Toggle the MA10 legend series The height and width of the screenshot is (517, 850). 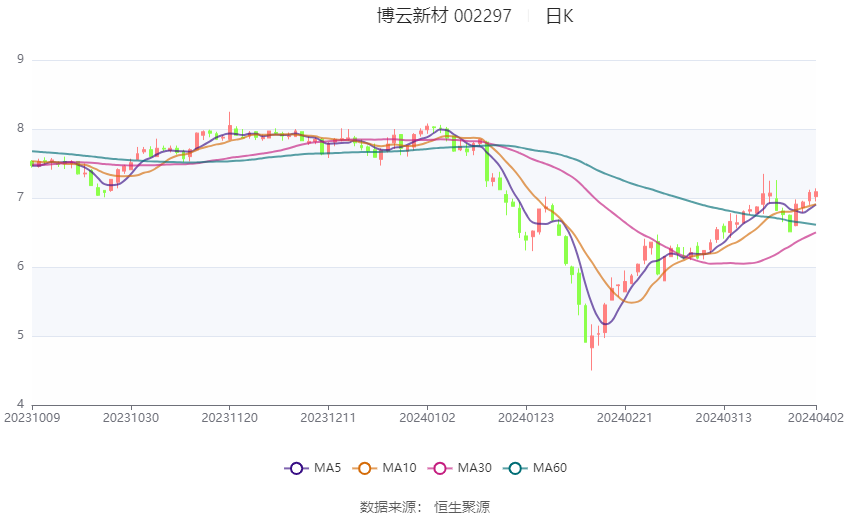pyautogui.click(x=384, y=468)
